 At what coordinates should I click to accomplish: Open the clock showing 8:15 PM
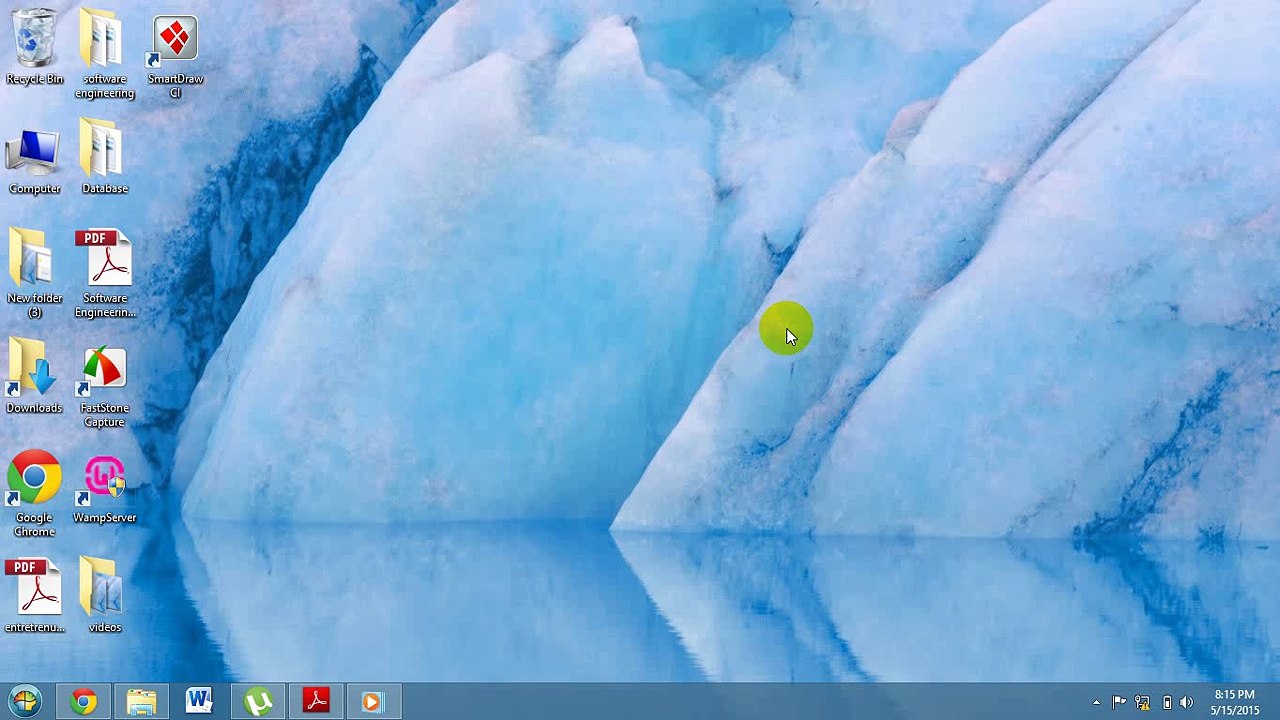pos(1234,702)
